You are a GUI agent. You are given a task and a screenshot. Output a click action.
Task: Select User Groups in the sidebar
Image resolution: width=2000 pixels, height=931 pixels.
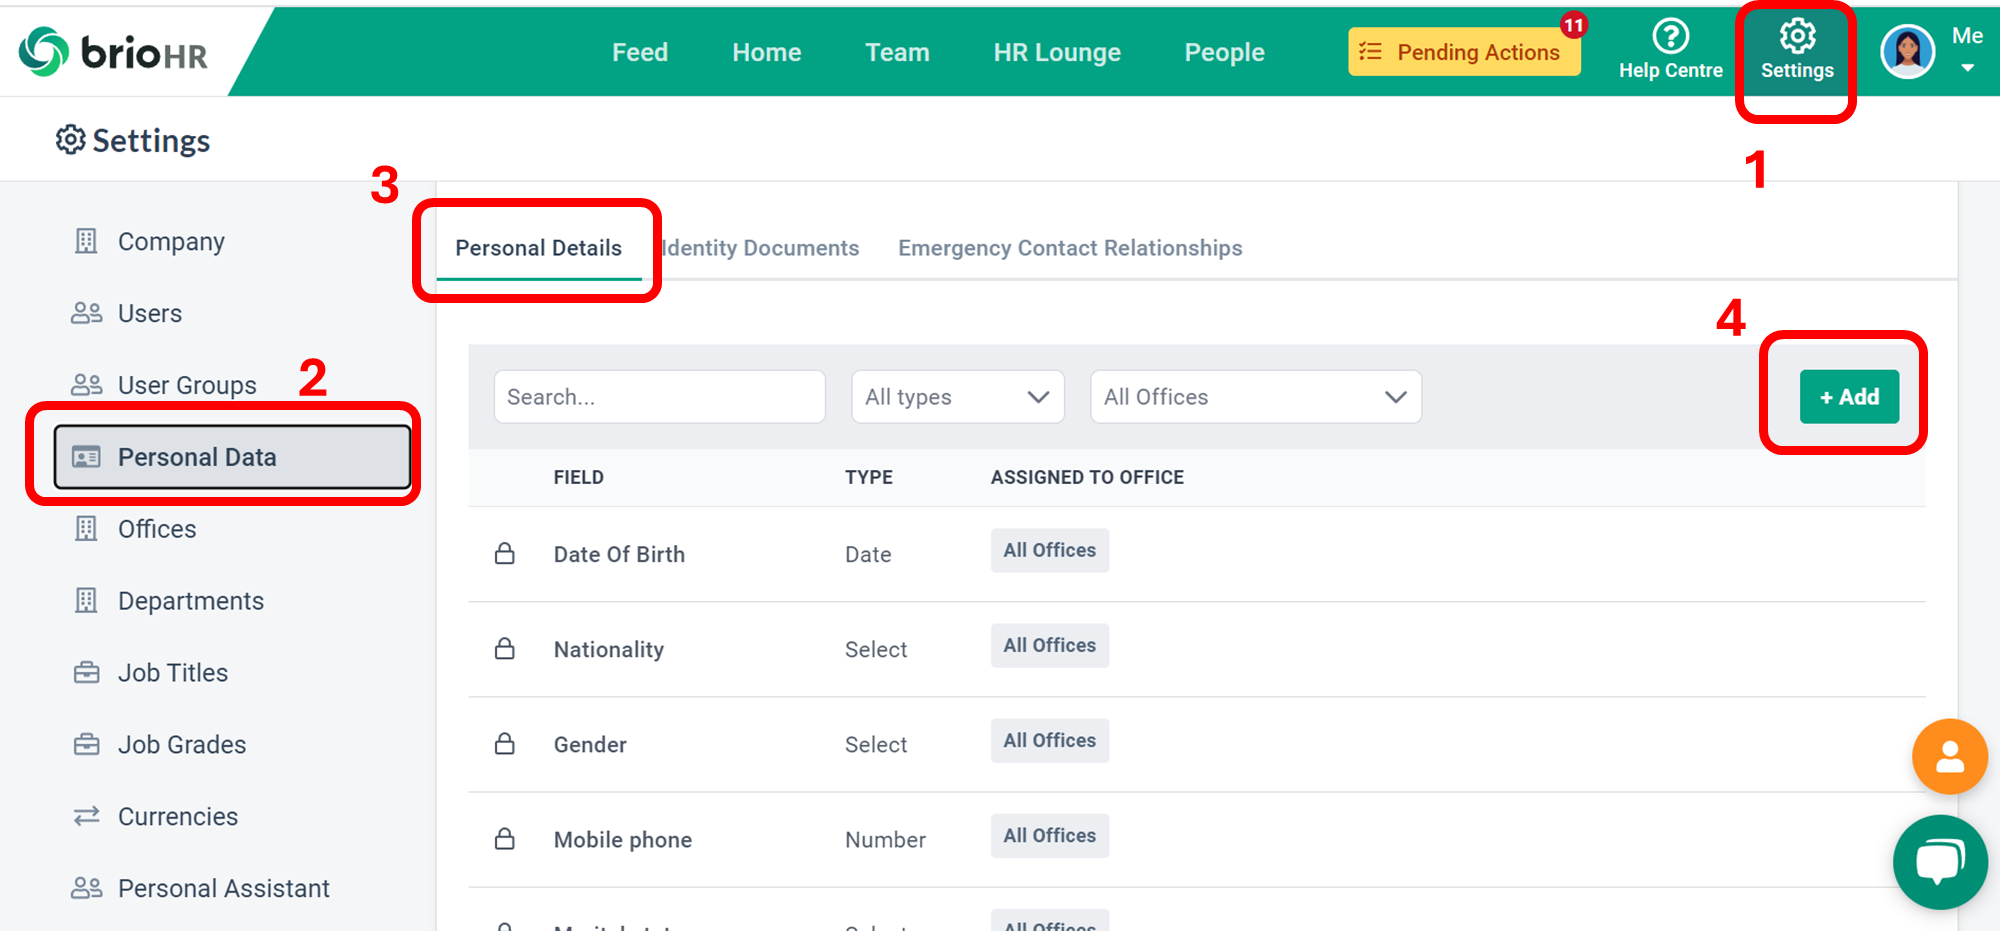tap(187, 386)
